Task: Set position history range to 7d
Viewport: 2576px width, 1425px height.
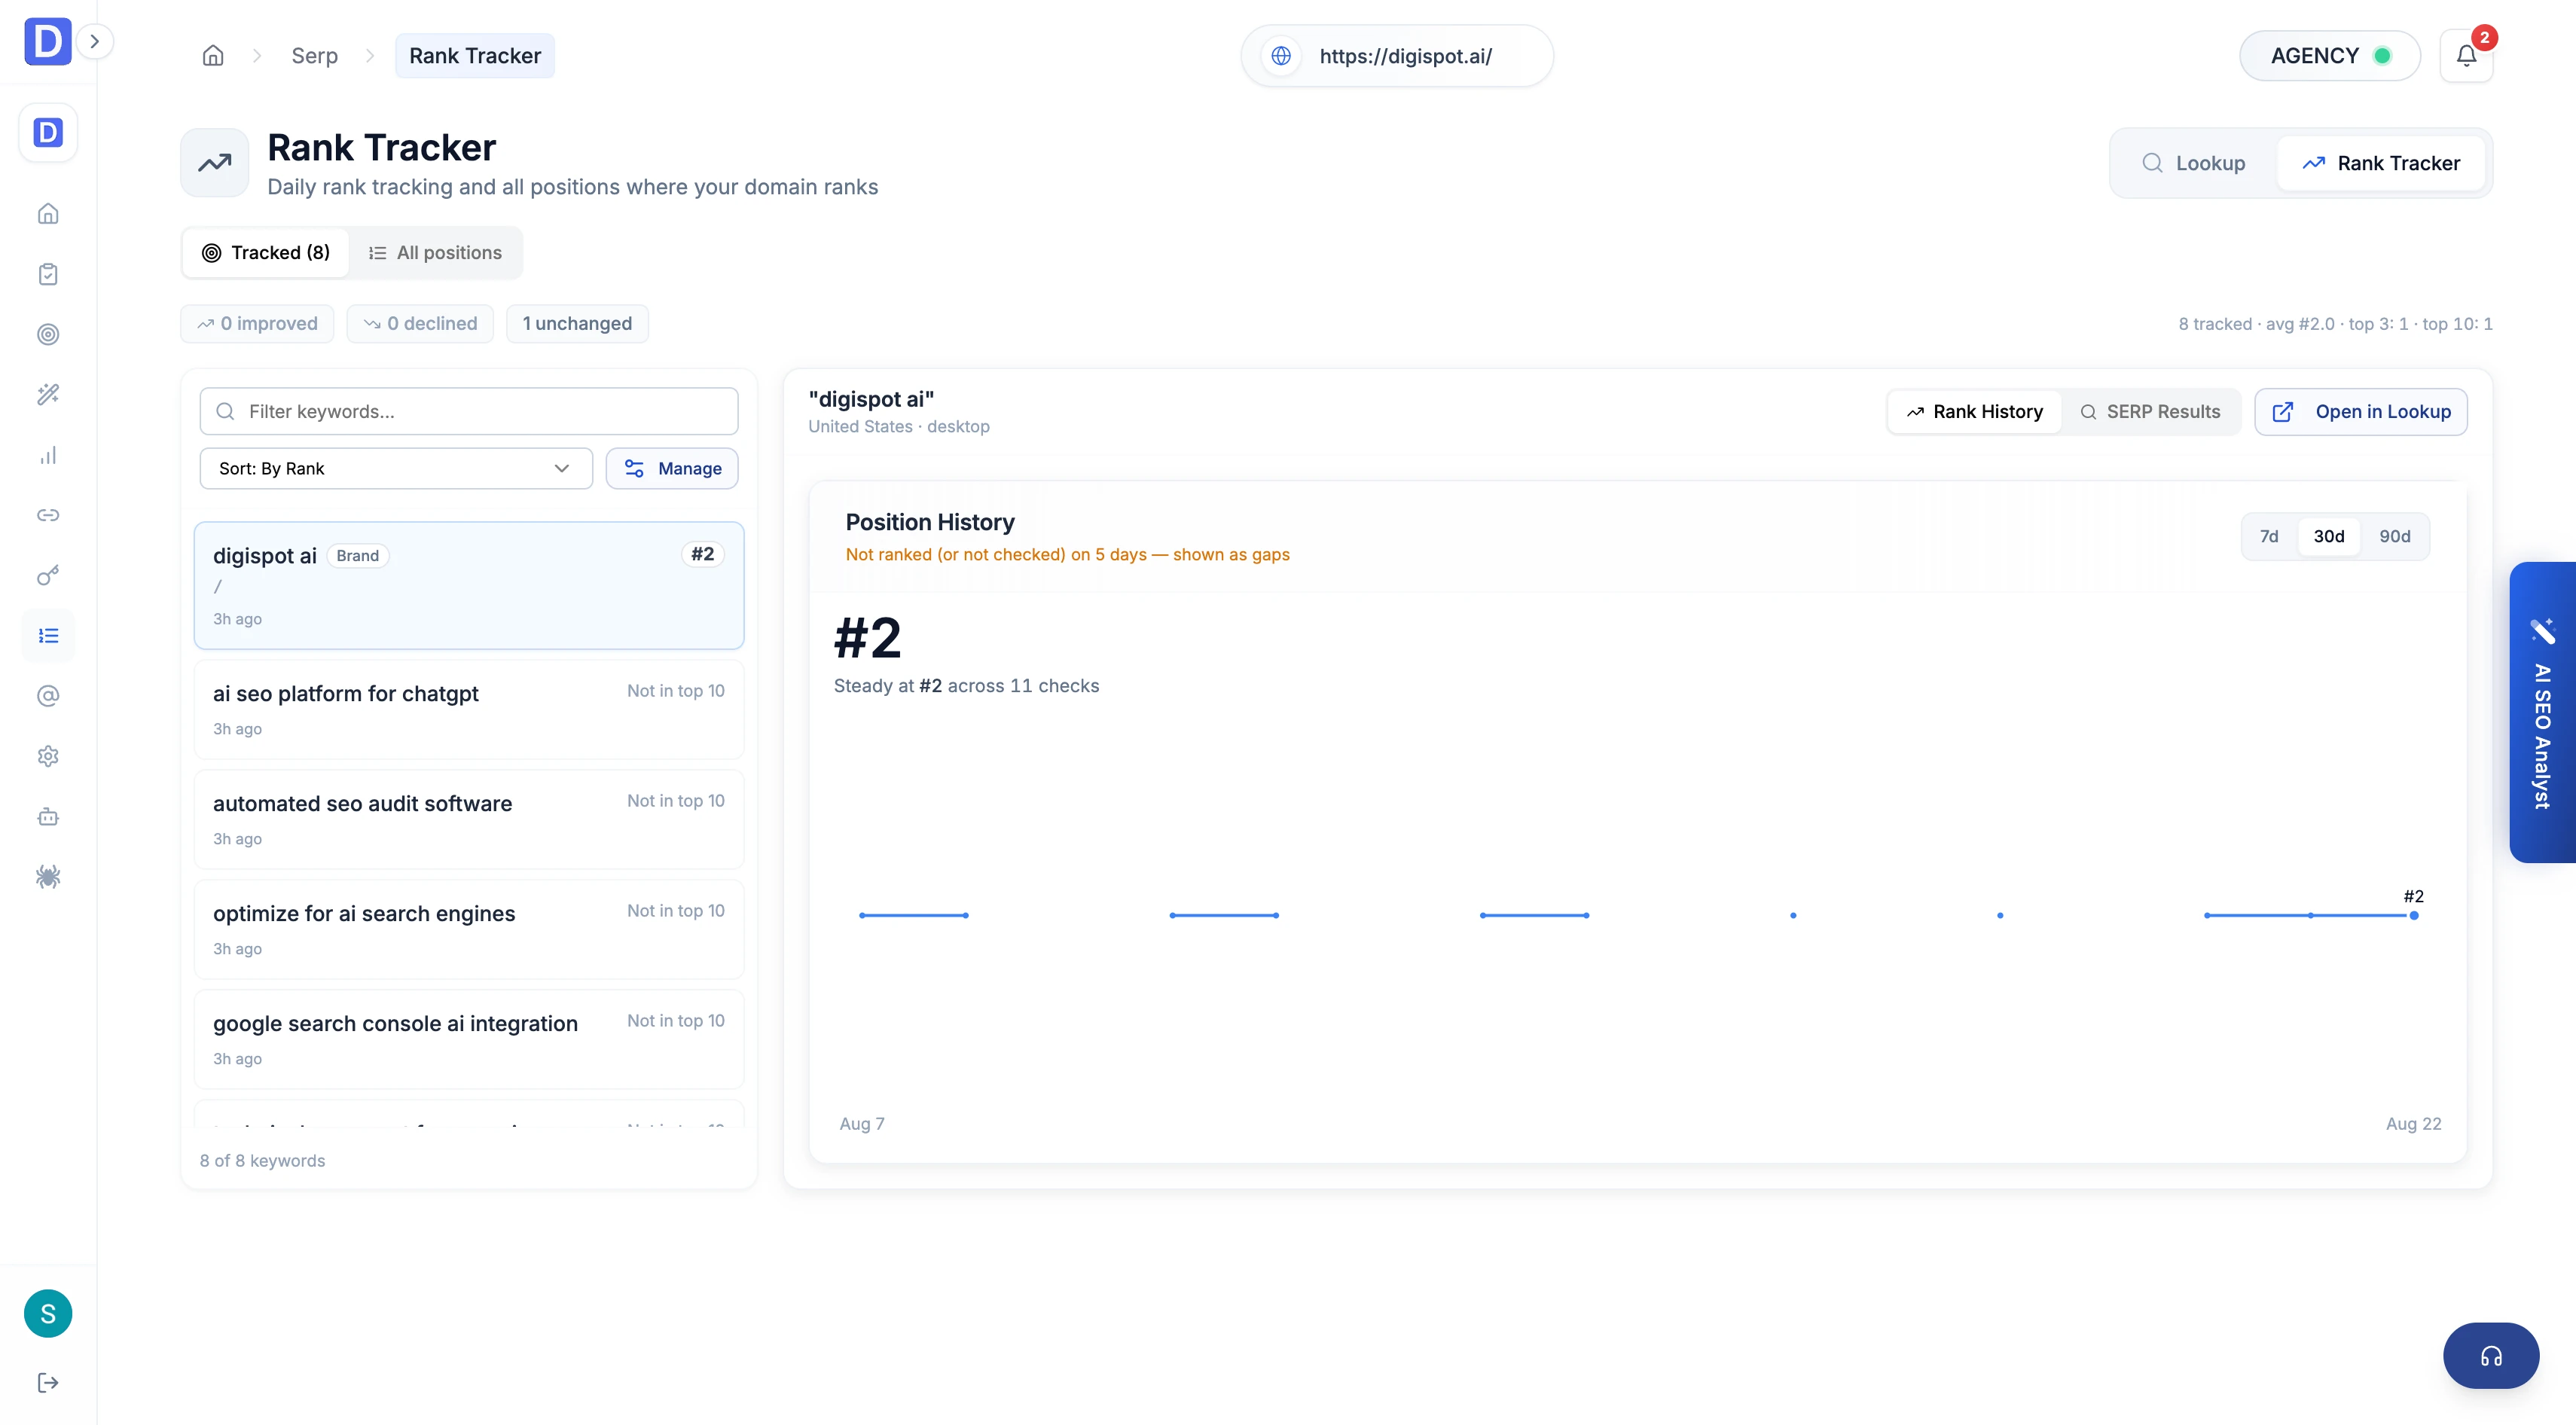Action: [x=2269, y=536]
